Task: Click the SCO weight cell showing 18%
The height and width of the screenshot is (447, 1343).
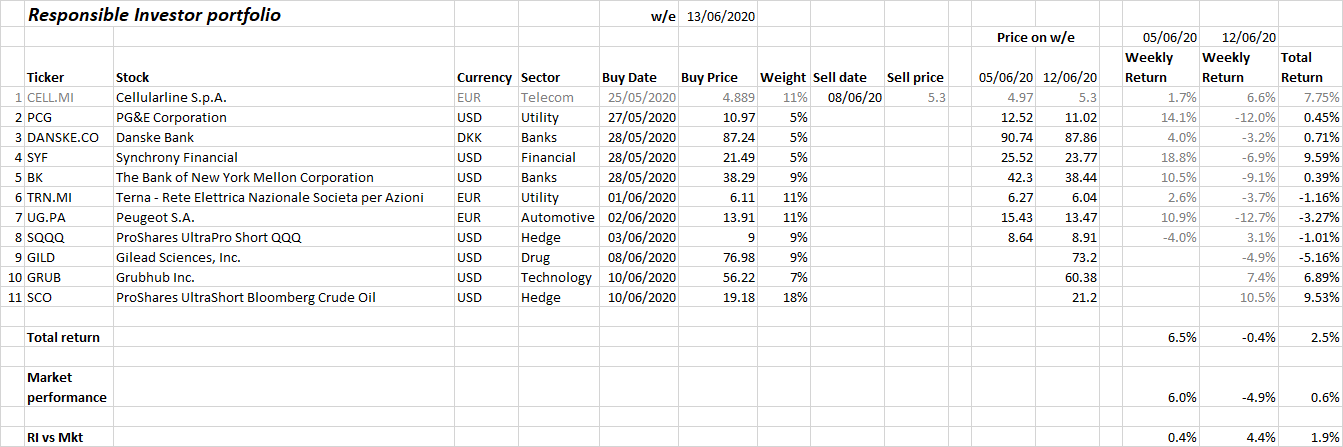Action: coord(793,297)
